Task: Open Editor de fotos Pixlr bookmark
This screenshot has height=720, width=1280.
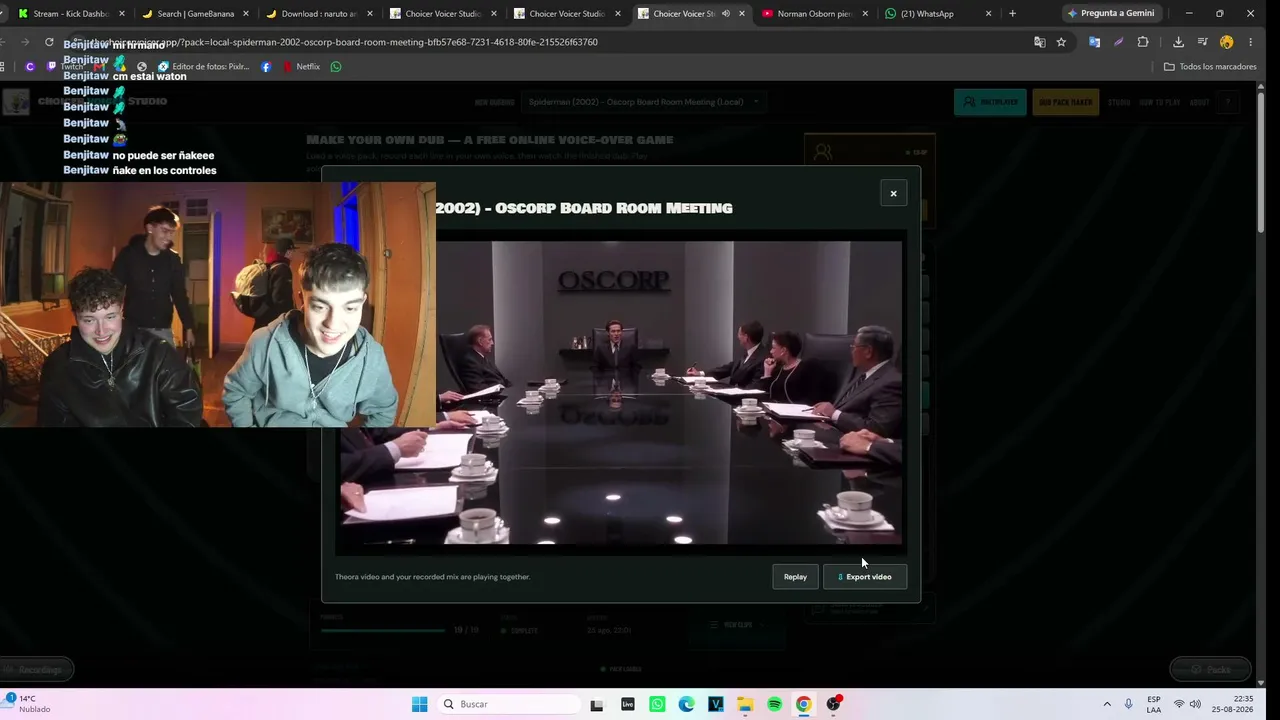Action: [x=203, y=67]
